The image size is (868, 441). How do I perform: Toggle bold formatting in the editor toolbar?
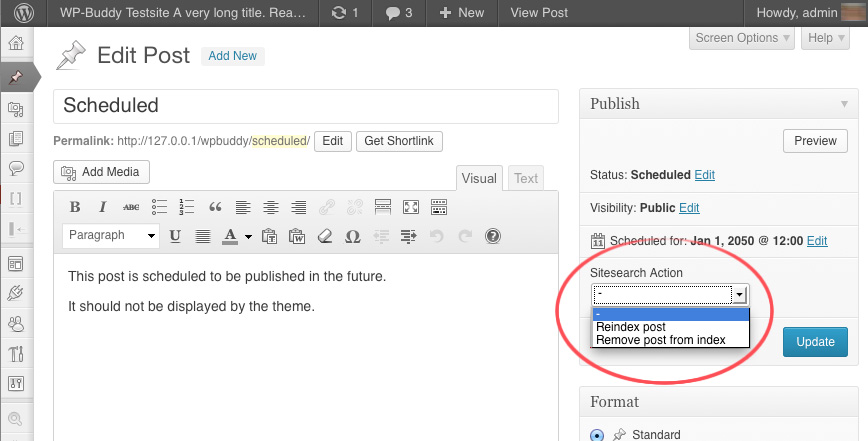point(75,208)
